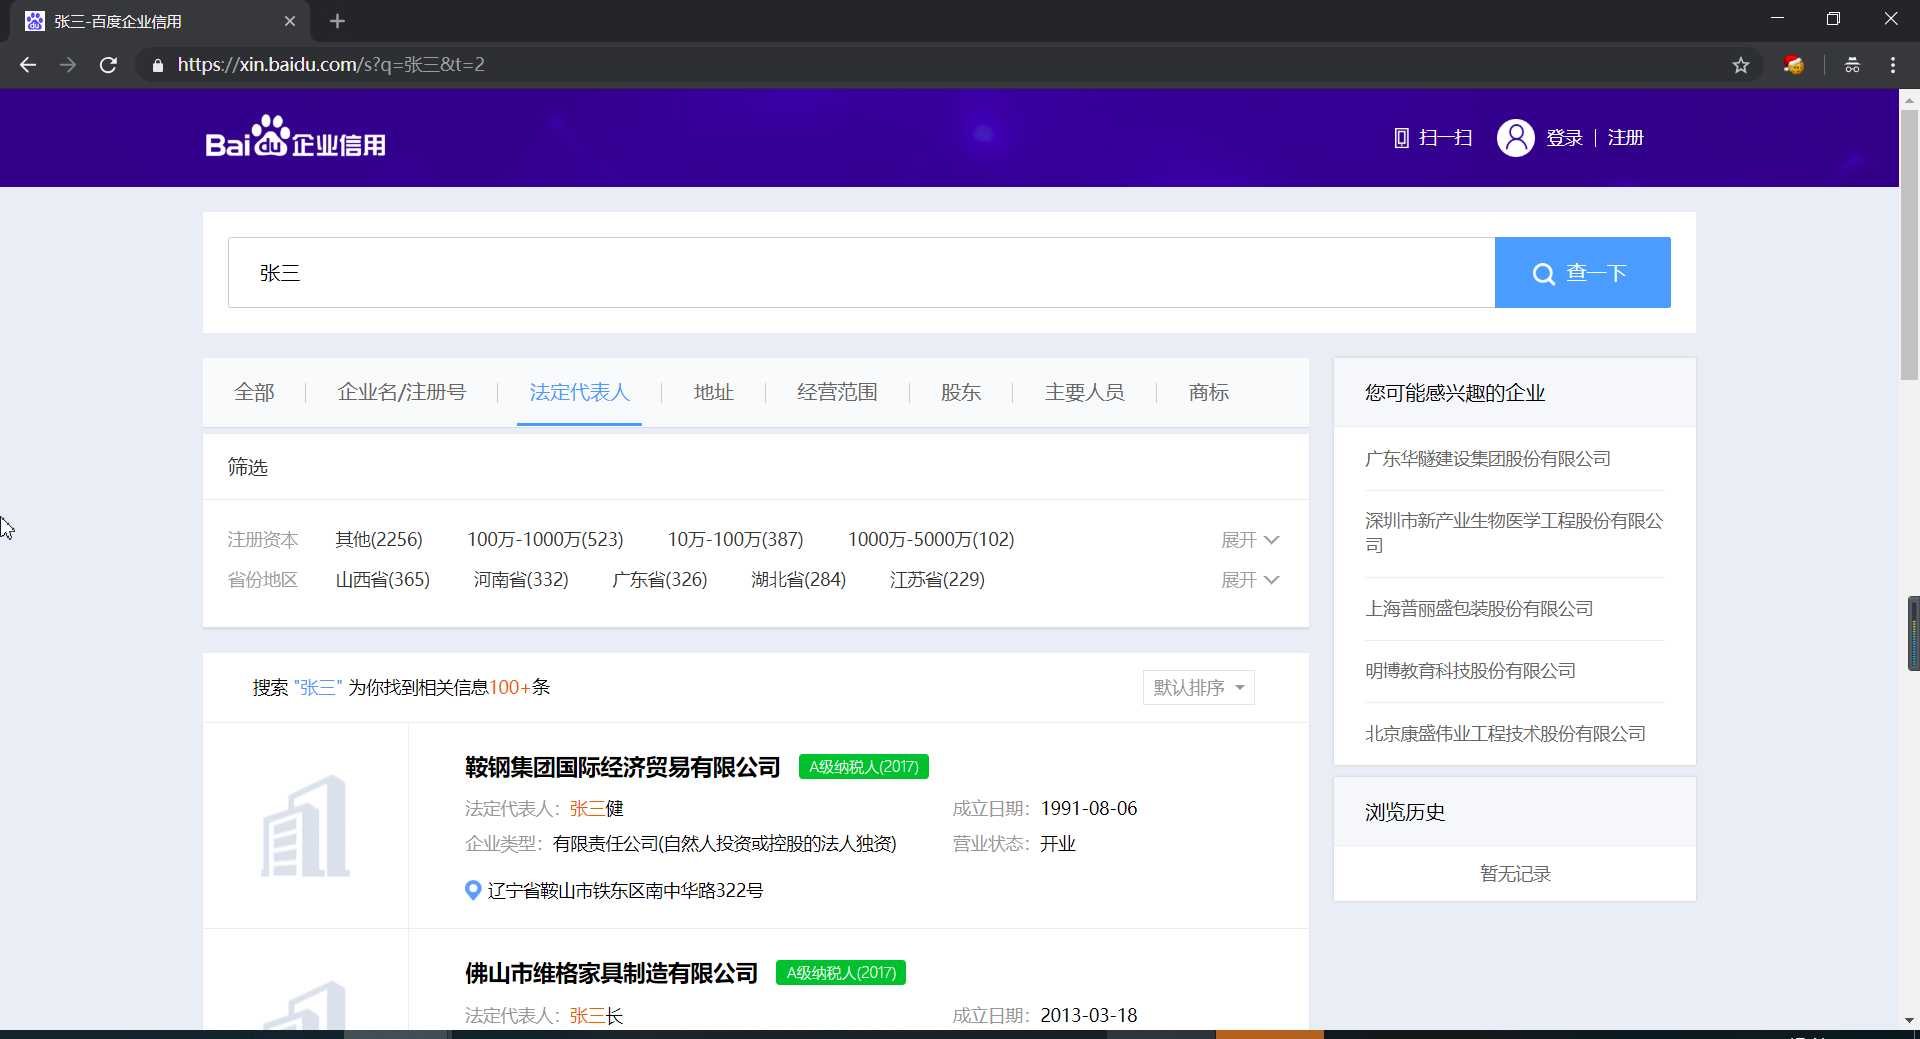
Task: Click the address bar URL
Action: (331, 65)
